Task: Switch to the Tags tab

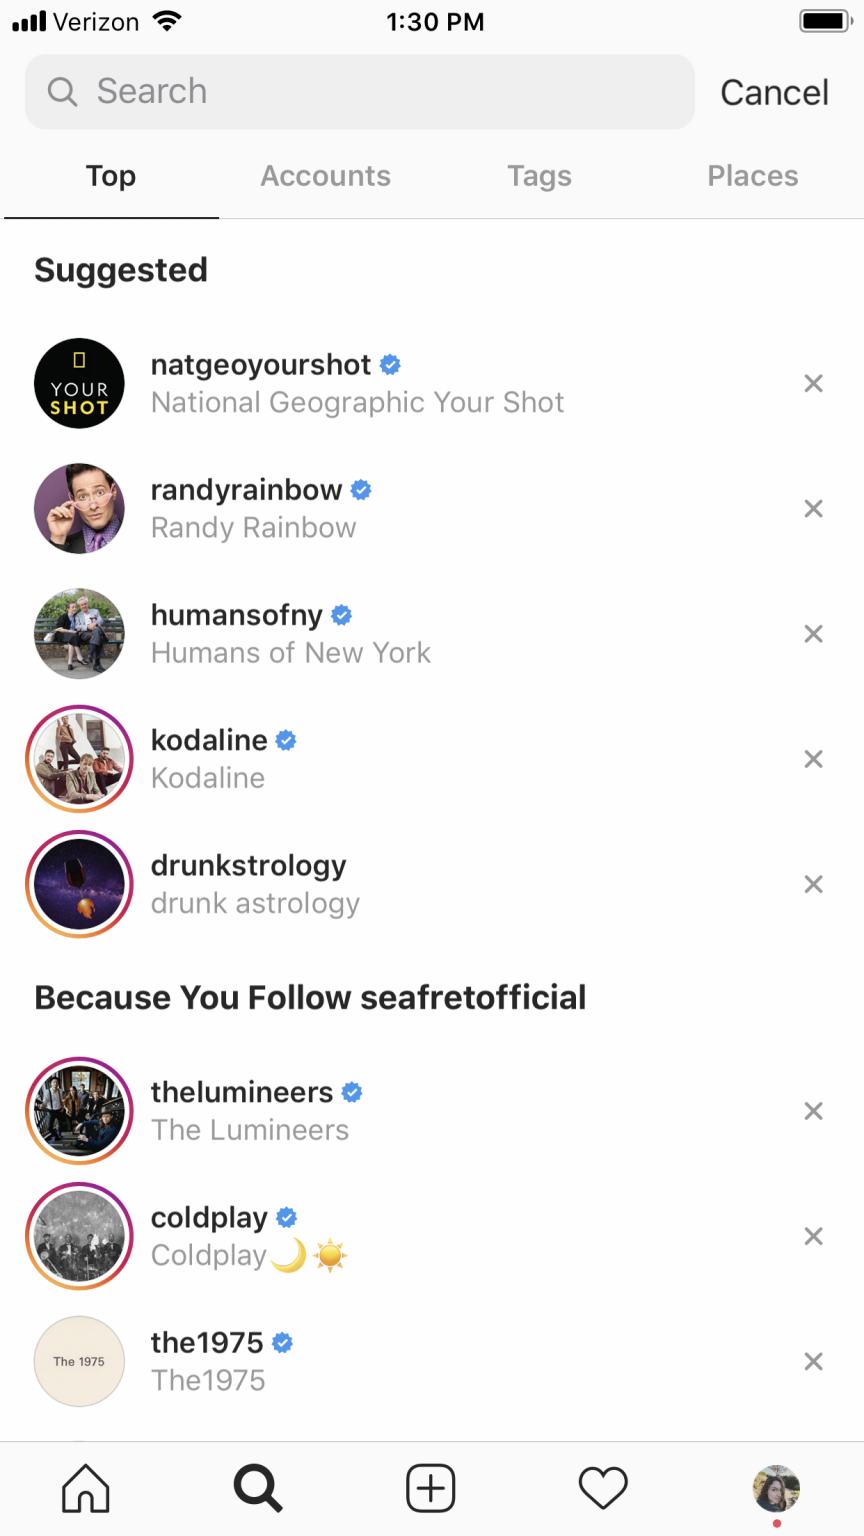Action: [x=539, y=176]
